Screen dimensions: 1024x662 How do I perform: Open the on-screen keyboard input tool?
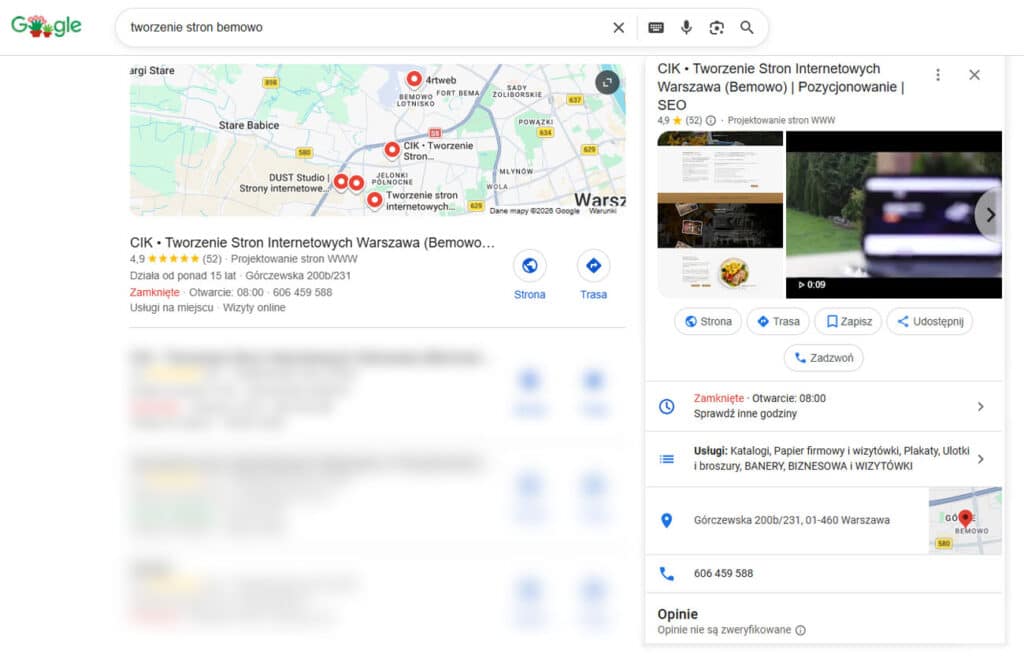(656, 27)
